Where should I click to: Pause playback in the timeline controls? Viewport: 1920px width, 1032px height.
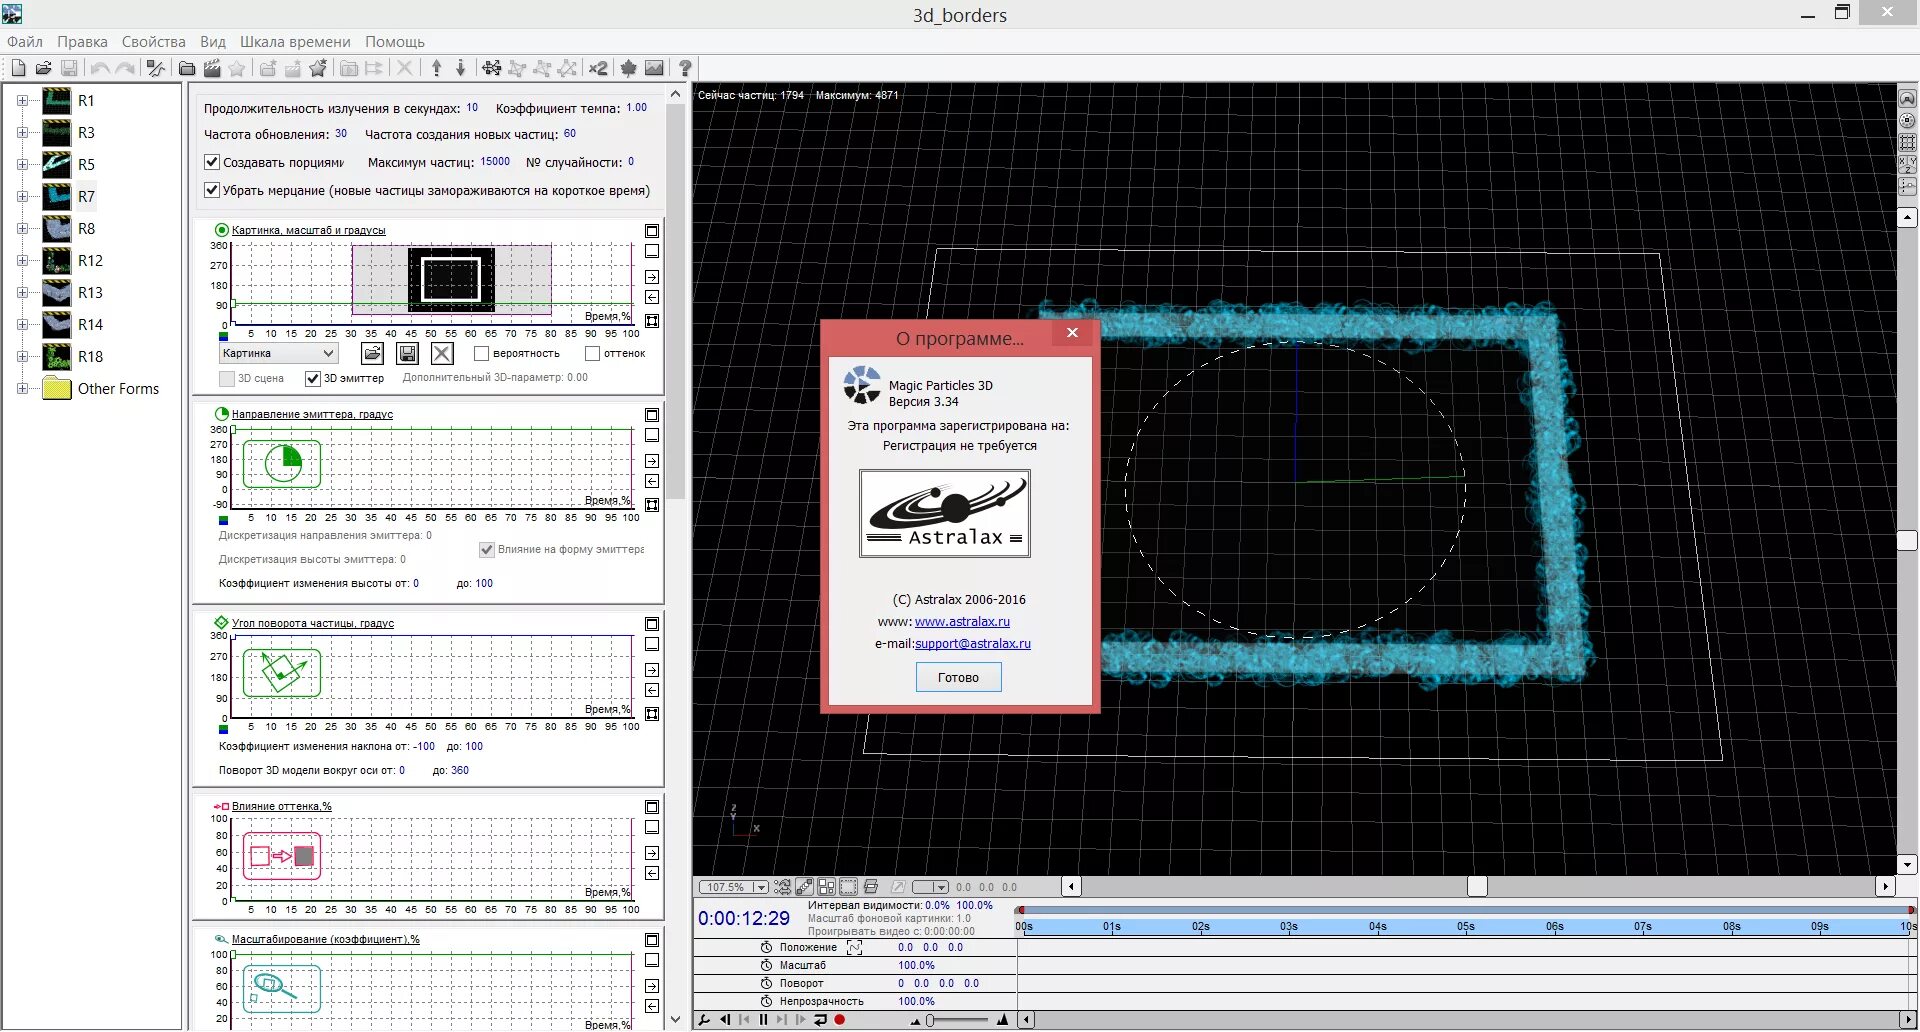pyautogui.click(x=763, y=1020)
